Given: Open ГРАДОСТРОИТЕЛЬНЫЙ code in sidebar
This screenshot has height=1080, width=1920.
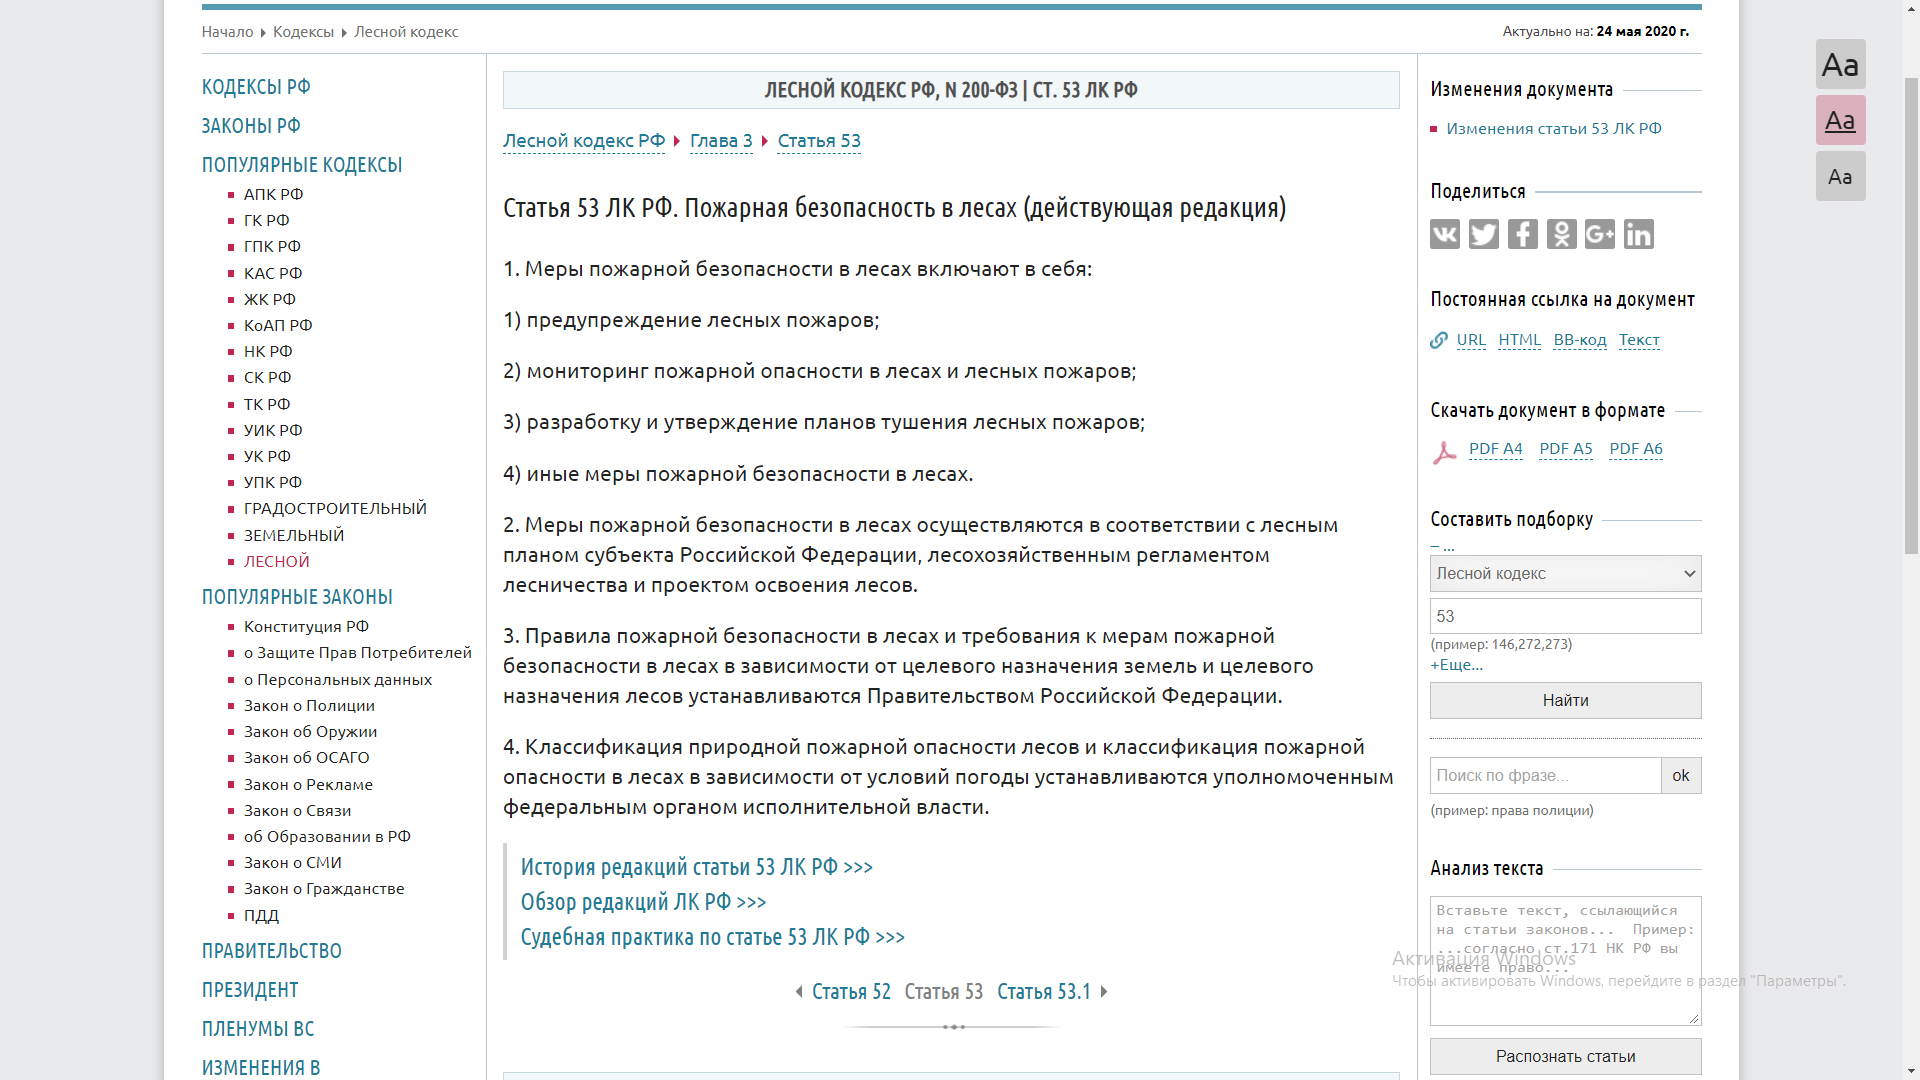Looking at the screenshot, I should click(x=335, y=508).
